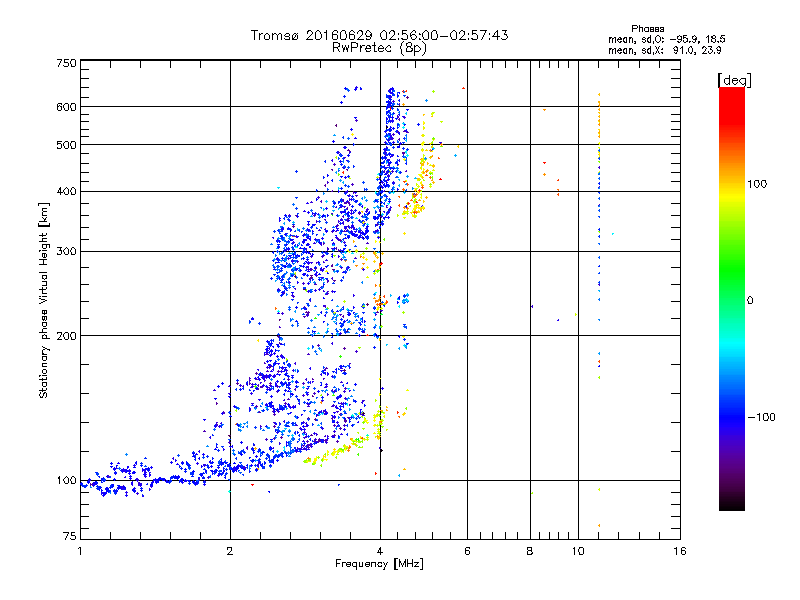Screen dimensions: 800x600
Task: Click the y-axis '750' tick label
Action: click(66, 63)
